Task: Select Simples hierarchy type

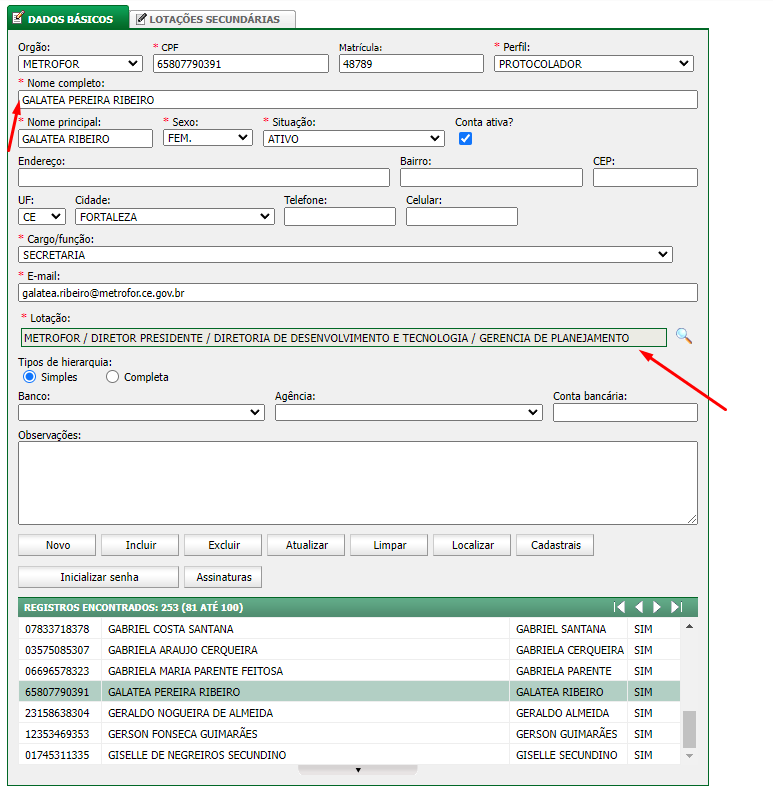Action: pyautogui.click(x=29, y=377)
